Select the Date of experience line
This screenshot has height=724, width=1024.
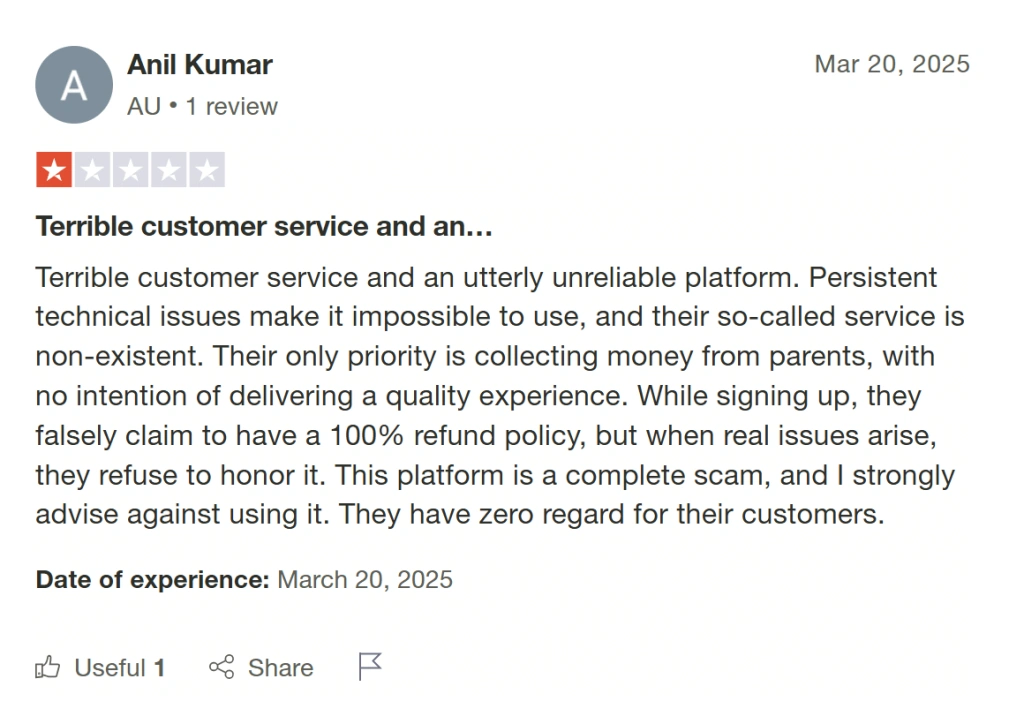pos(244,579)
